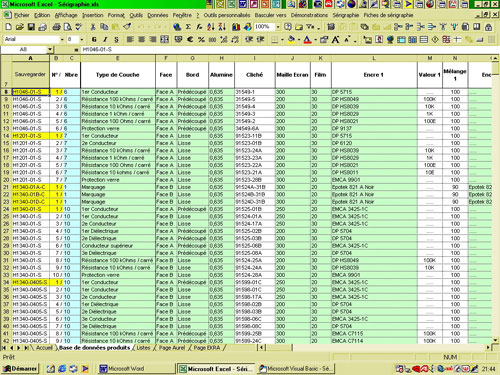Align cell text right
The height and width of the screenshot is (375, 500).
tap(153, 39)
